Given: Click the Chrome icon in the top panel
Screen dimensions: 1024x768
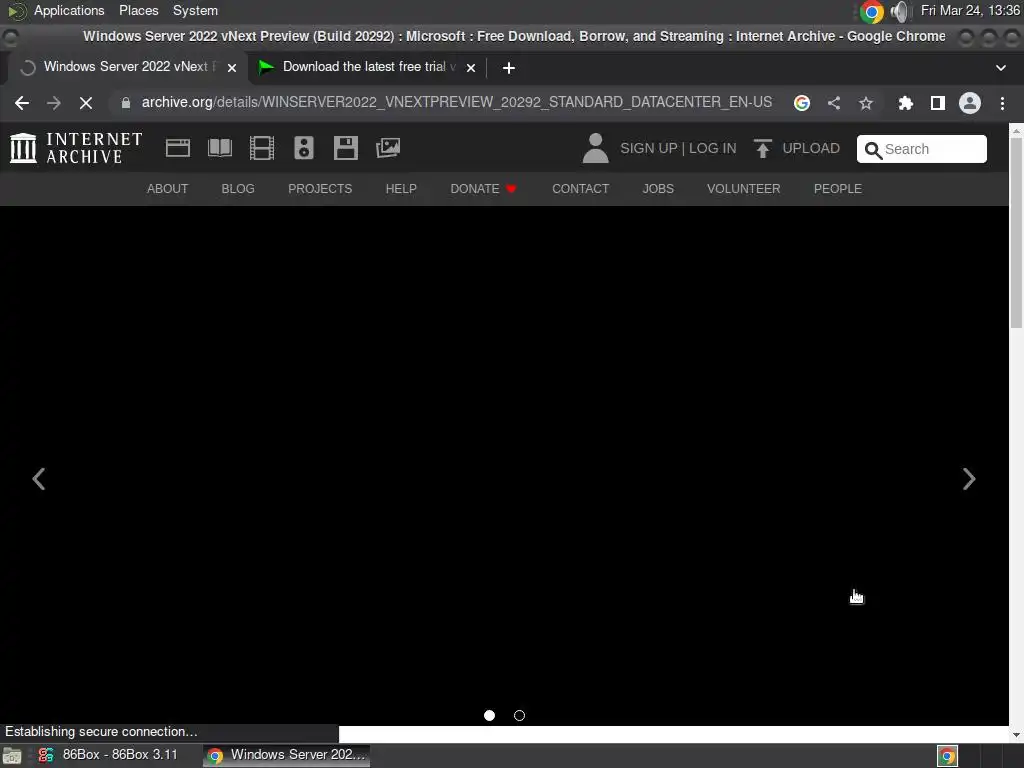Looking at the screenshot, I should point(871,11).
